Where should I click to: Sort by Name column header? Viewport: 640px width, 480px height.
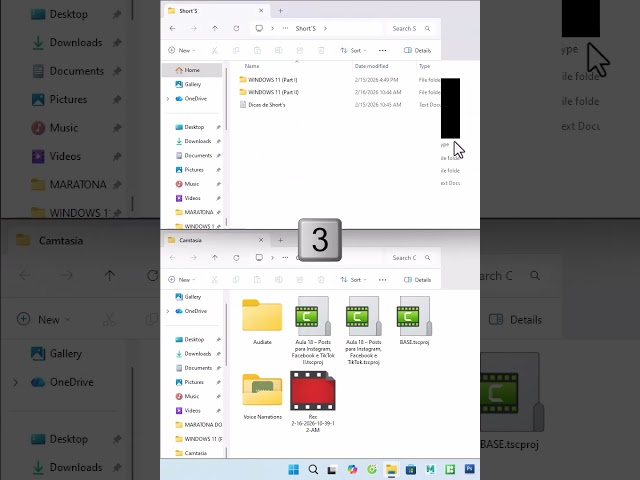(x=252, y=66)
